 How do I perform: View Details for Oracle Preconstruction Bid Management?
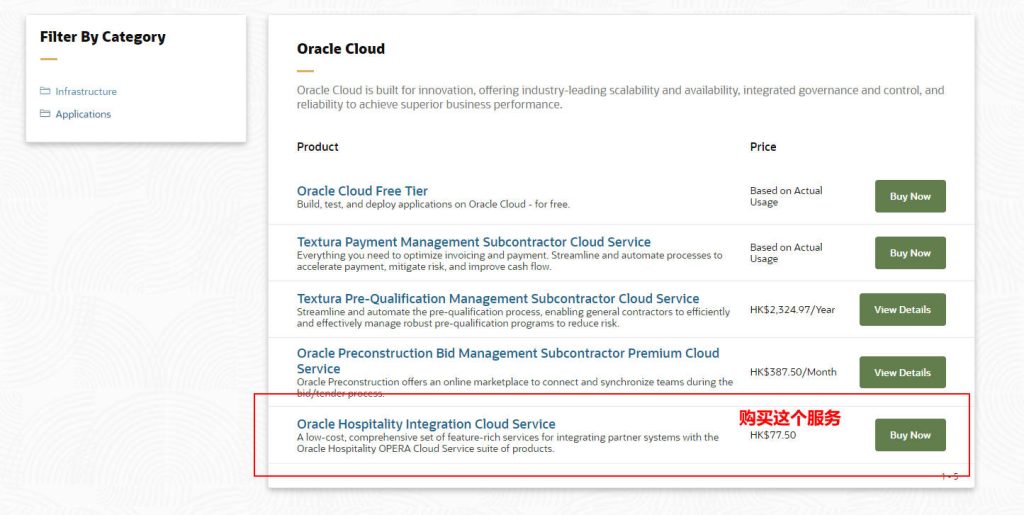(x=903, y=372)
